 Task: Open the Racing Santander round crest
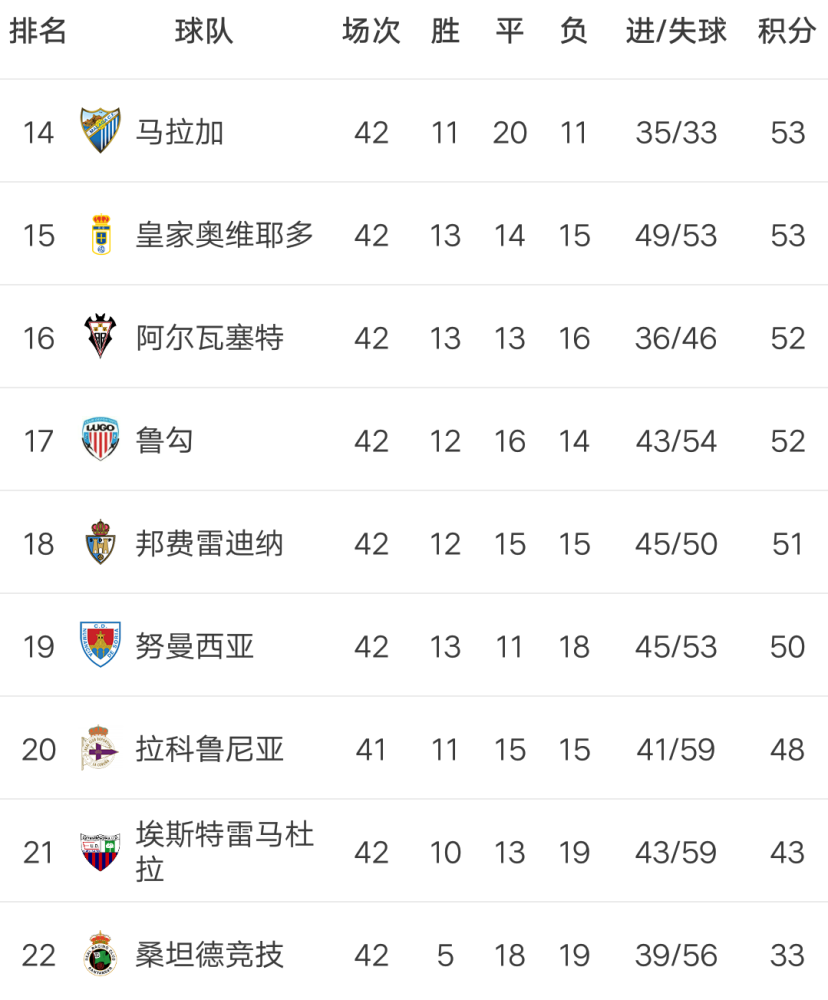pos(100,953)
